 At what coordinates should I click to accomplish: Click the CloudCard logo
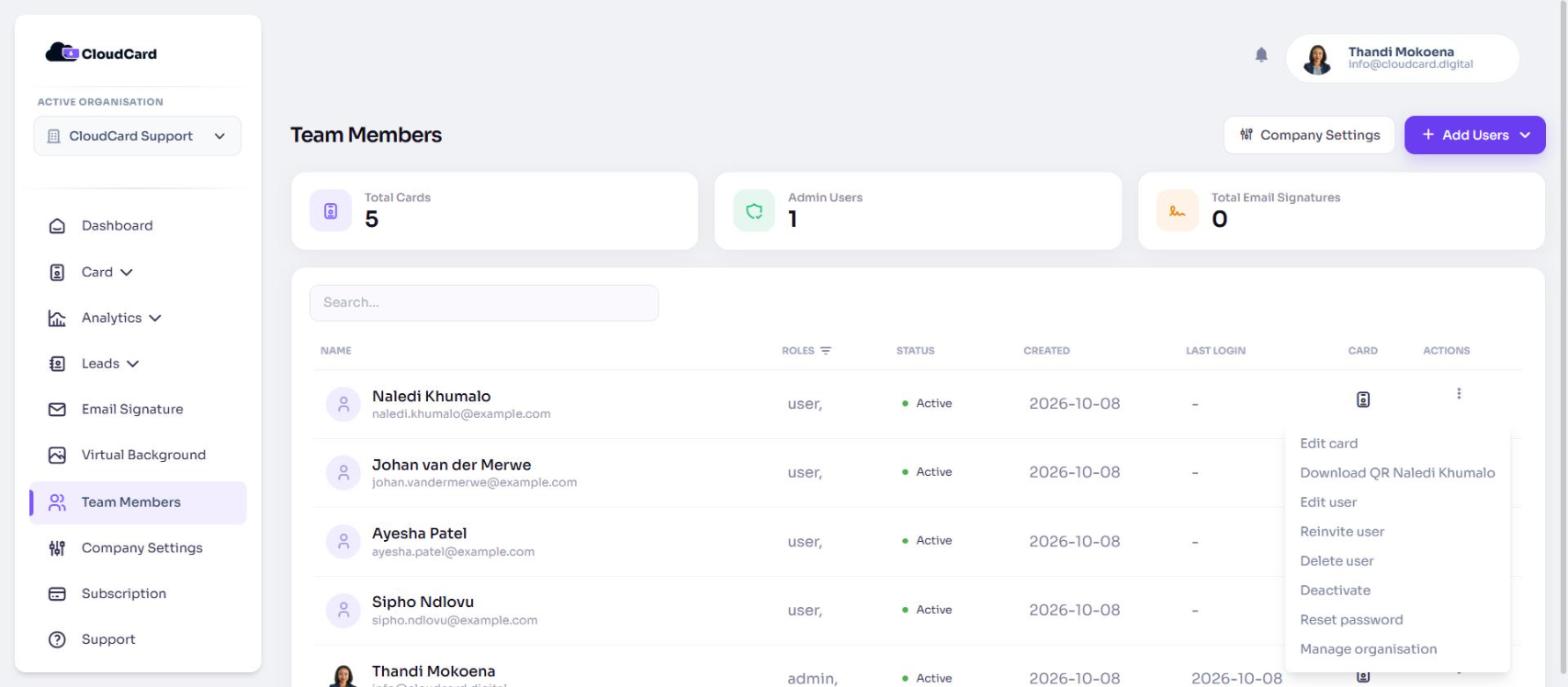pyautogui.click(x=101, y=53)
